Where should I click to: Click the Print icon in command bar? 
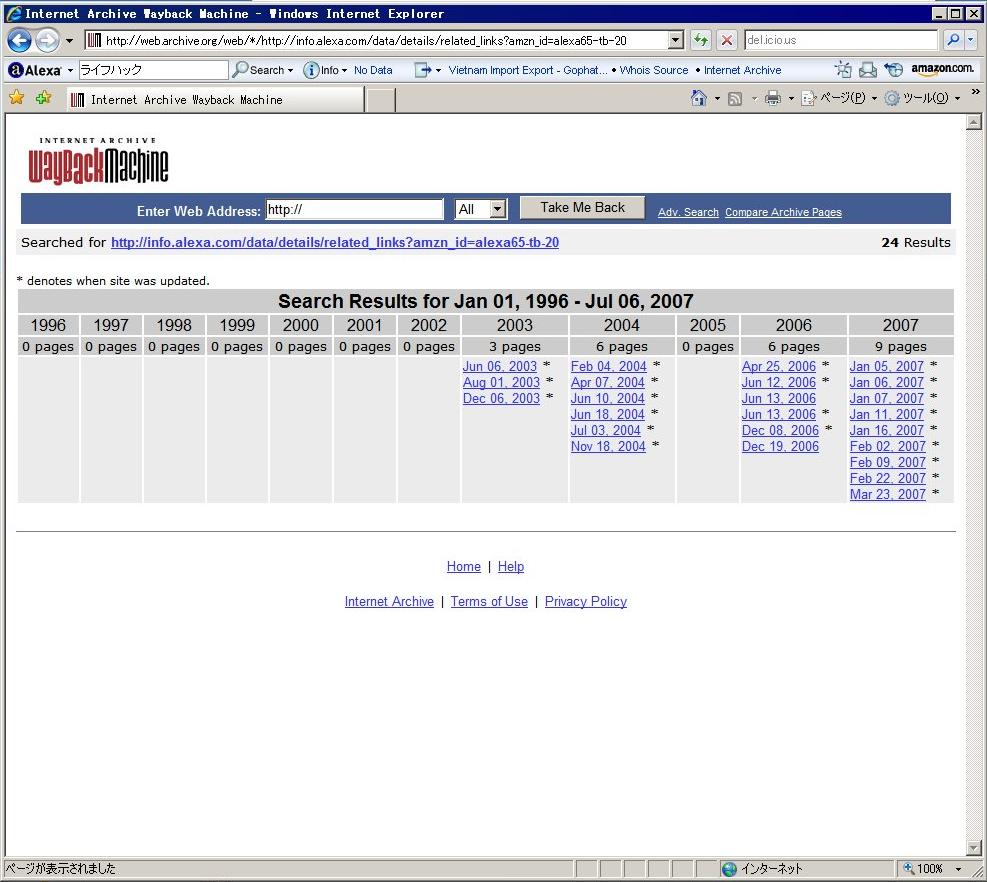point(772,98)
